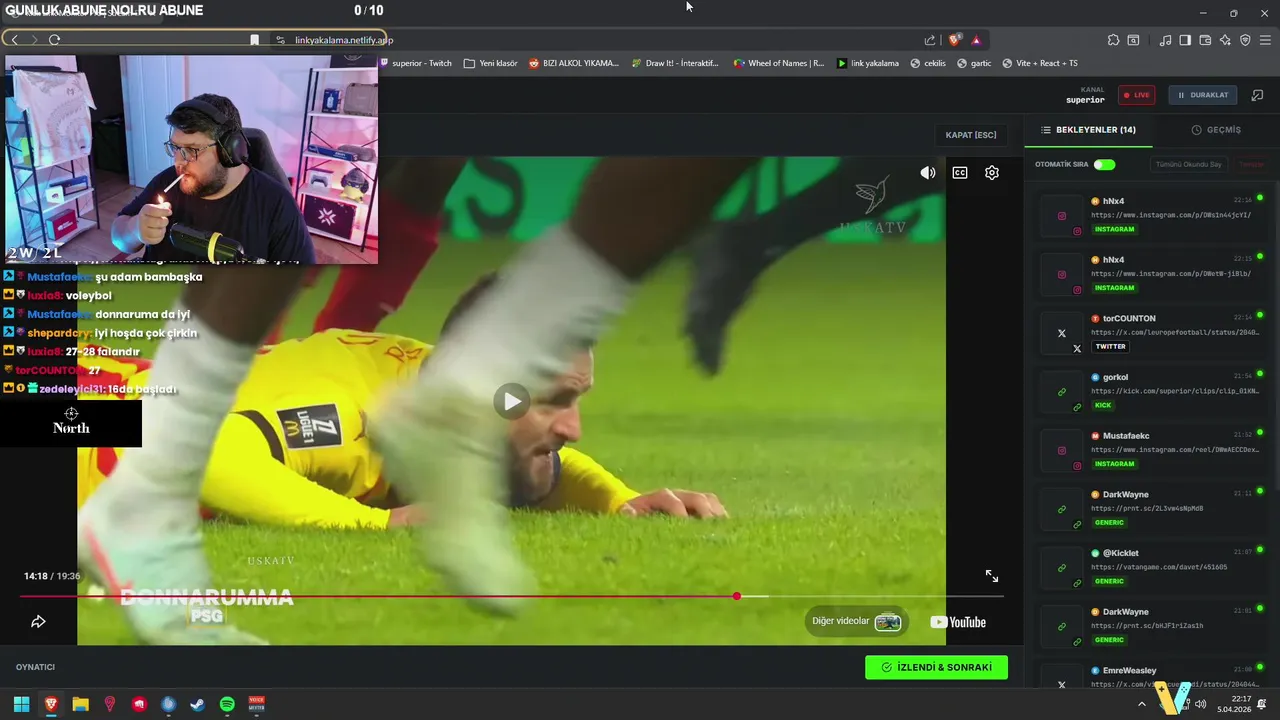Click the share icon in address bar
This screenshot has width=1280, height=720.
(x=930, y=40)
